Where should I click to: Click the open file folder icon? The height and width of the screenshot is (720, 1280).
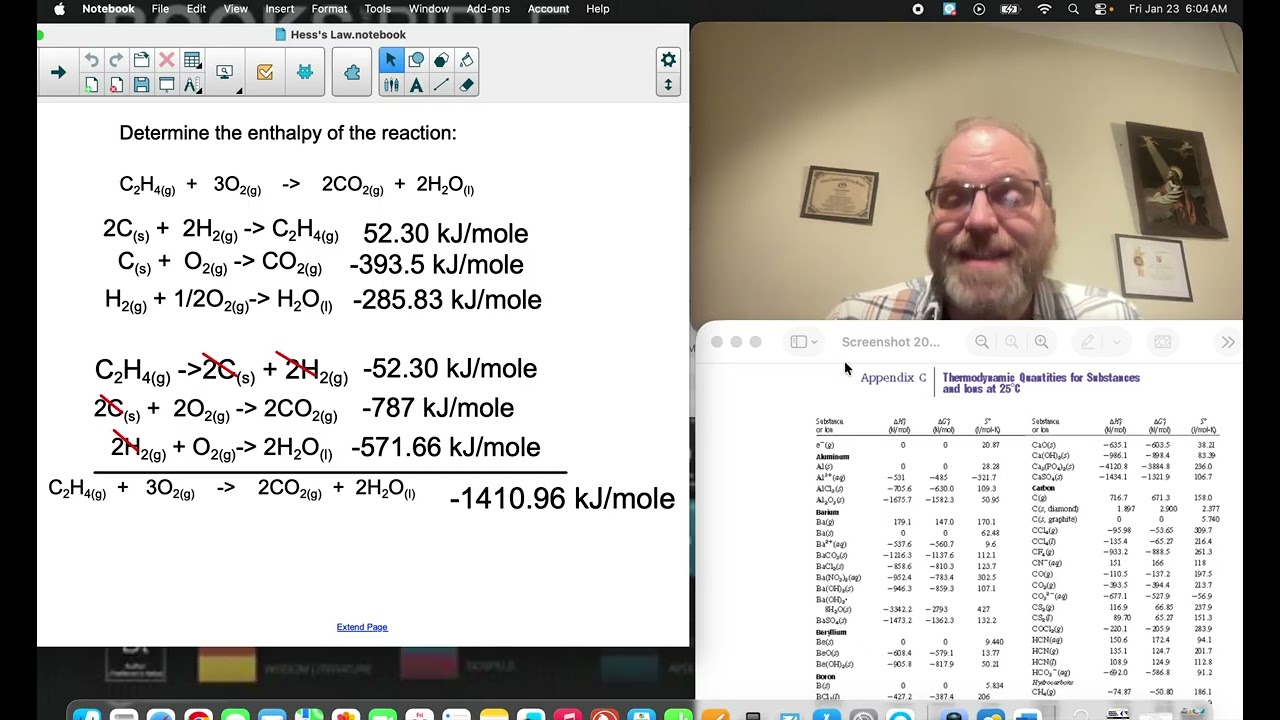click(141, 60)
